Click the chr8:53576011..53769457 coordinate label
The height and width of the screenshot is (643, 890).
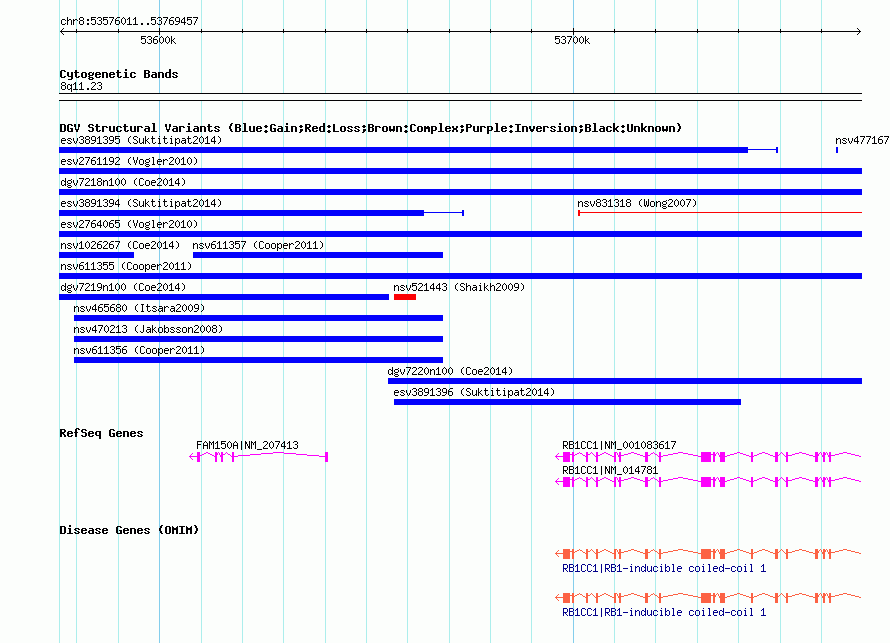129,22
